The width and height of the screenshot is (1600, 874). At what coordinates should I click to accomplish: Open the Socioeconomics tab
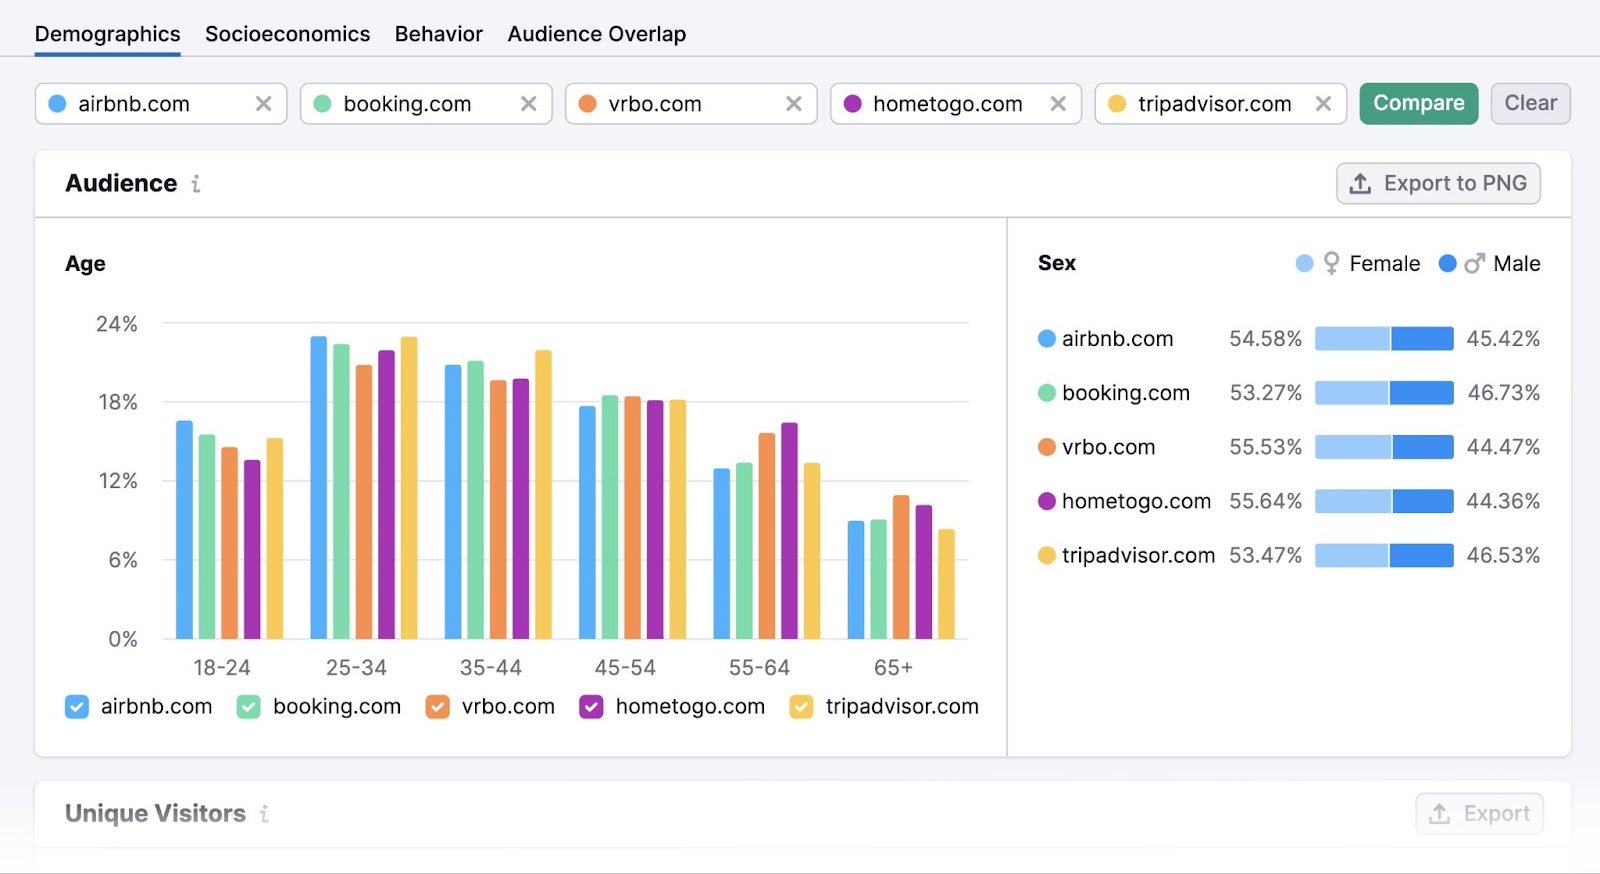pos(287,34)
